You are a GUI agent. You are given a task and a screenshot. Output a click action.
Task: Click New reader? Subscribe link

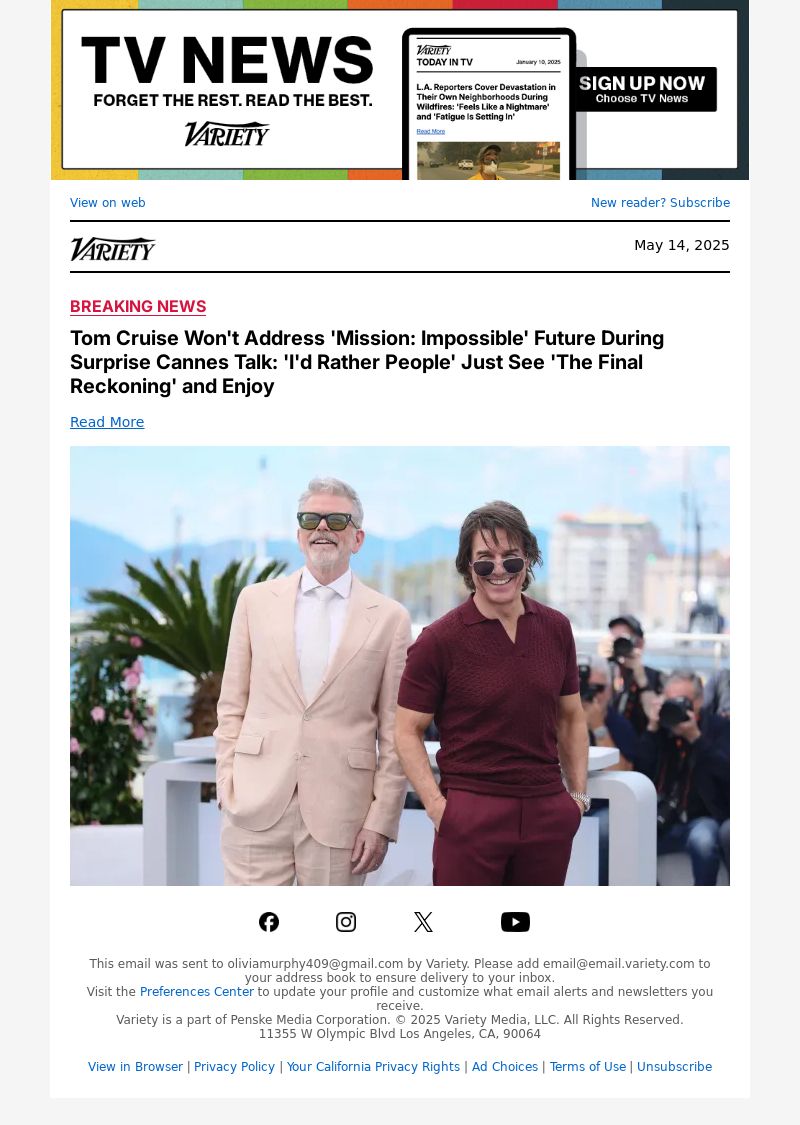660,202
